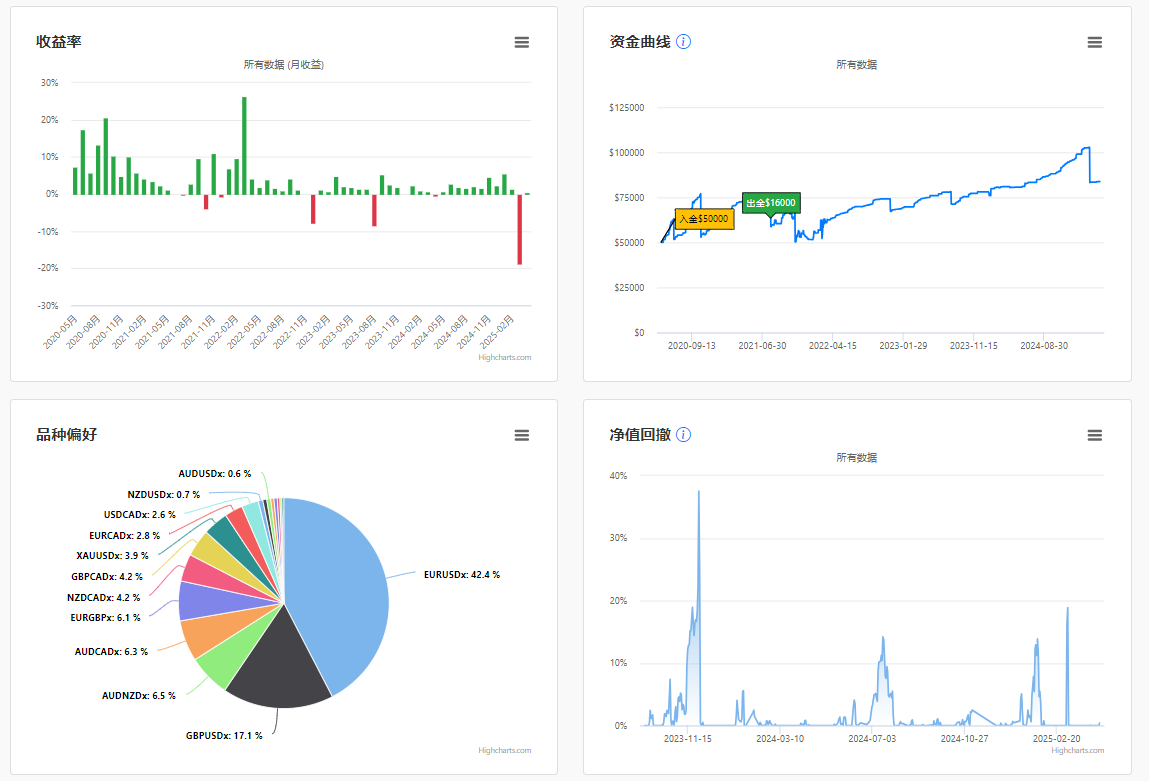Click the 所有数据 subtitle in 资金曲线
The image size is (1149, 781).
coord(857,64)
